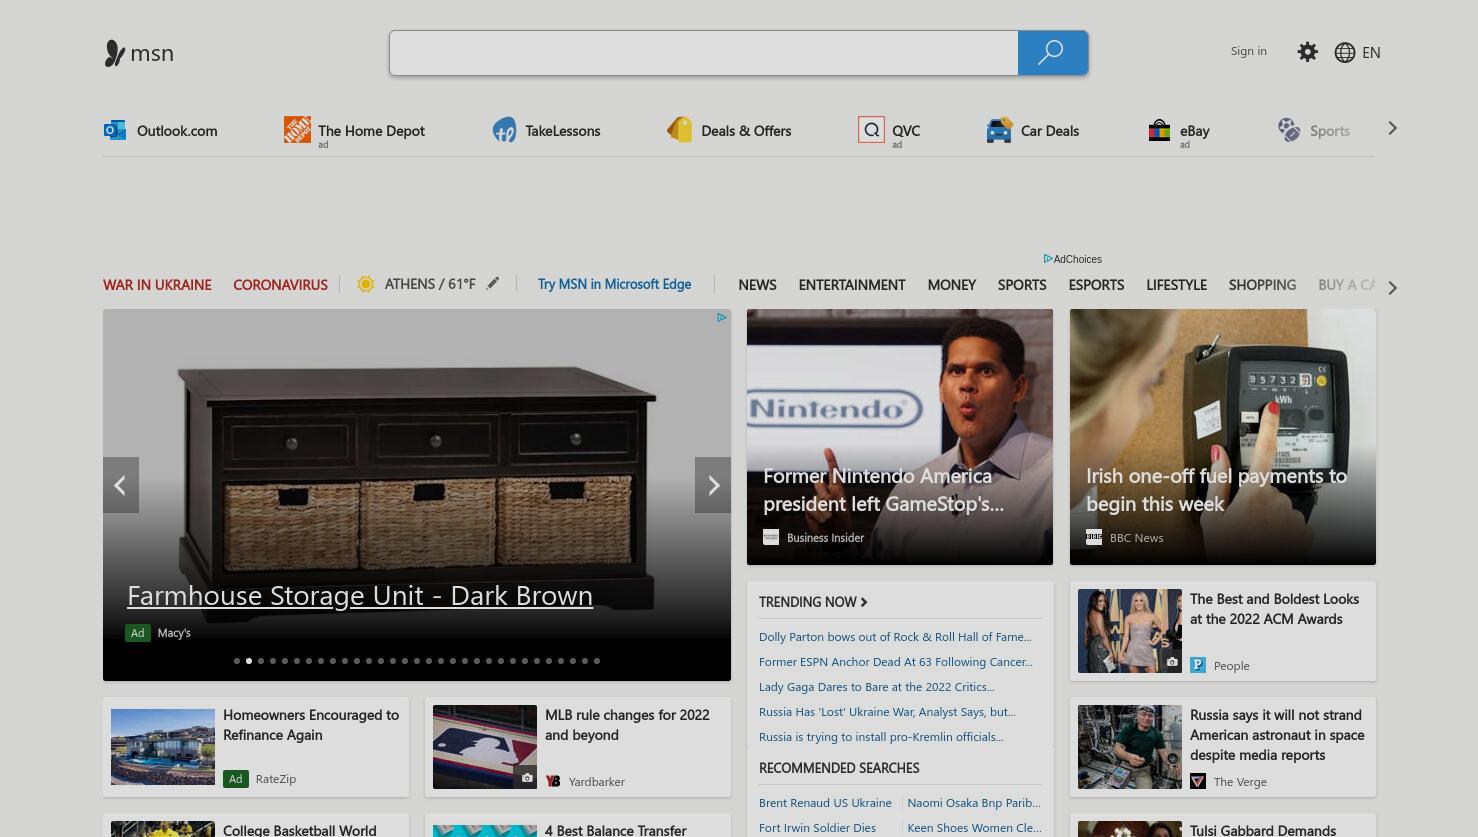
Task: Click the eBay shopping bag icon
Action: click(x=1159, y=130)
